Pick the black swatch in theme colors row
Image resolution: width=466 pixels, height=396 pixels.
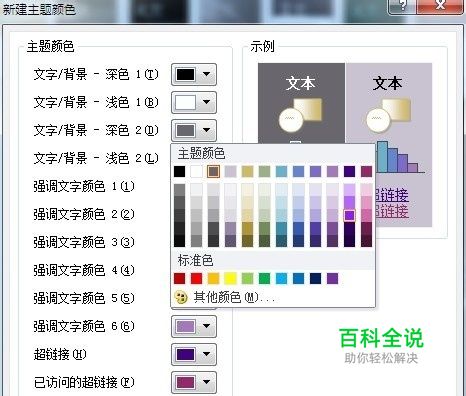(x=179, y=172)
